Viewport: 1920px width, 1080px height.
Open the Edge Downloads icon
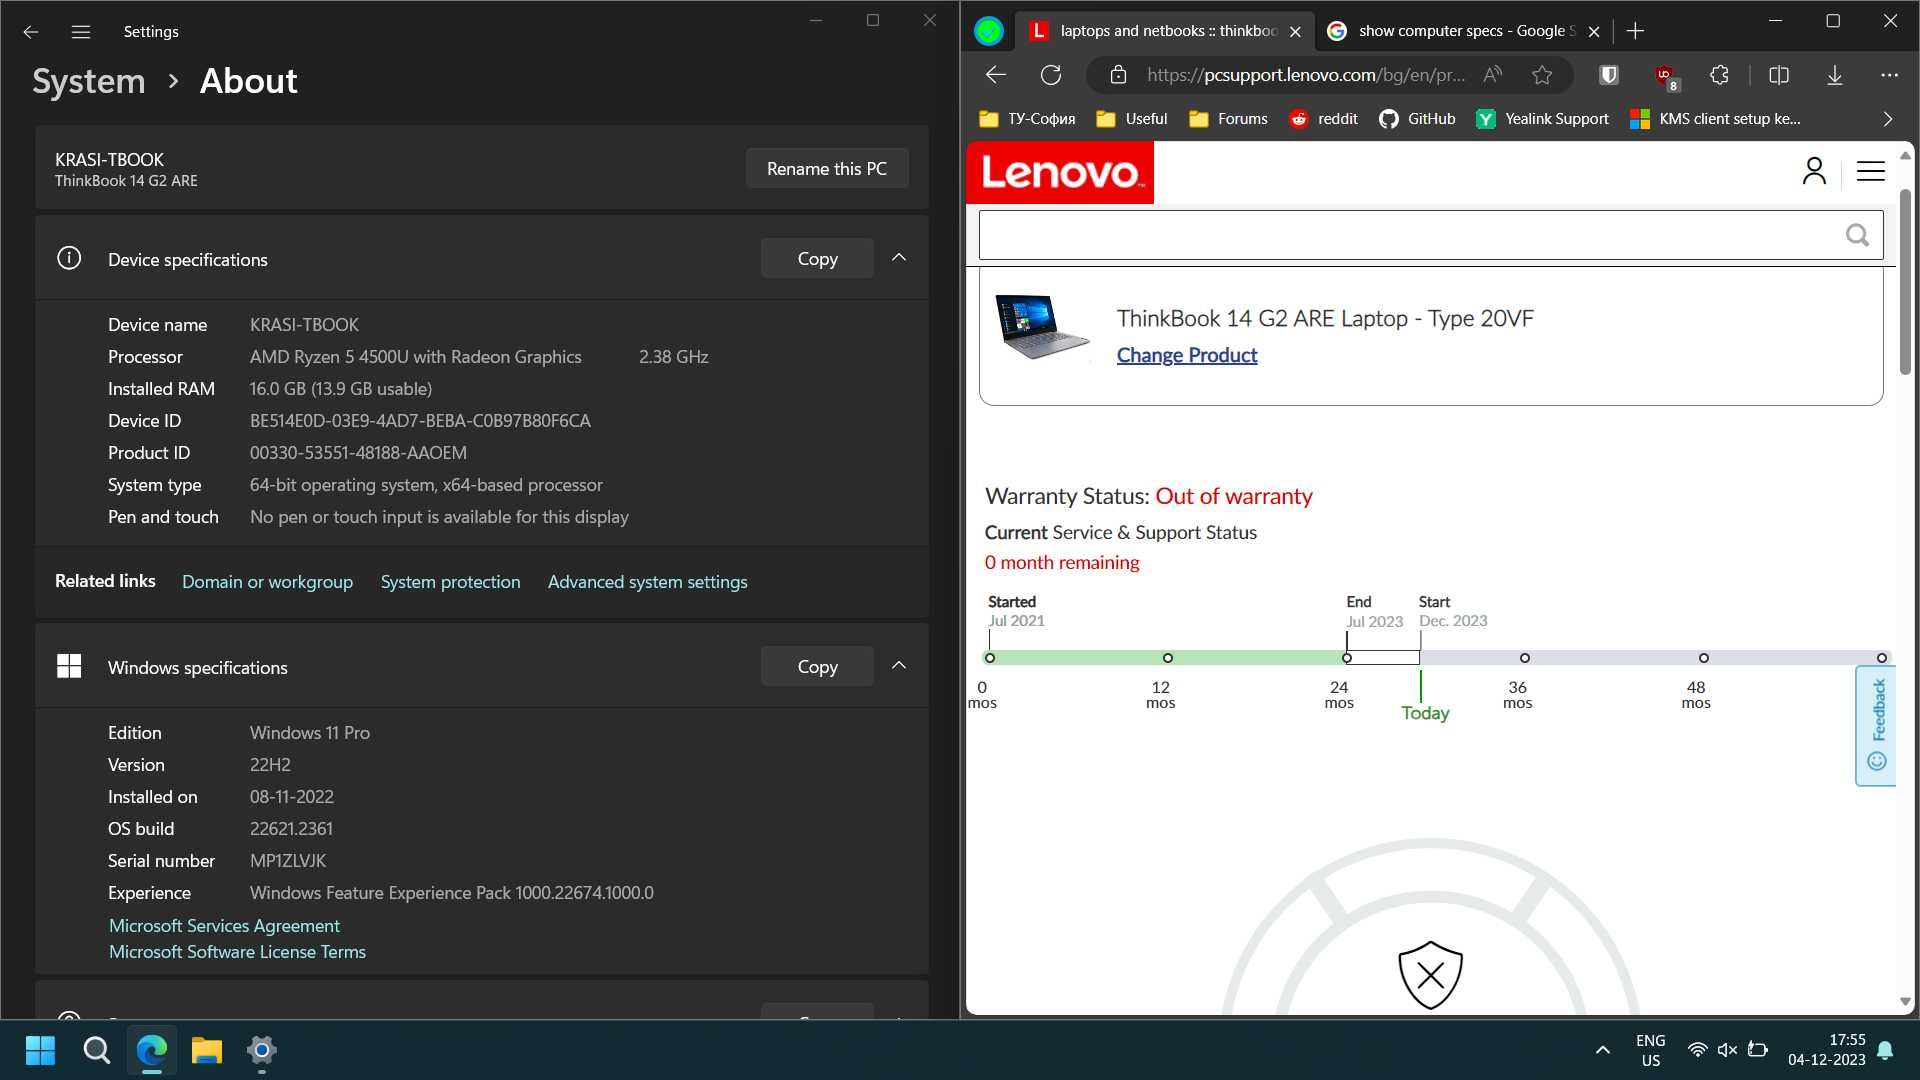(1835, 75)
